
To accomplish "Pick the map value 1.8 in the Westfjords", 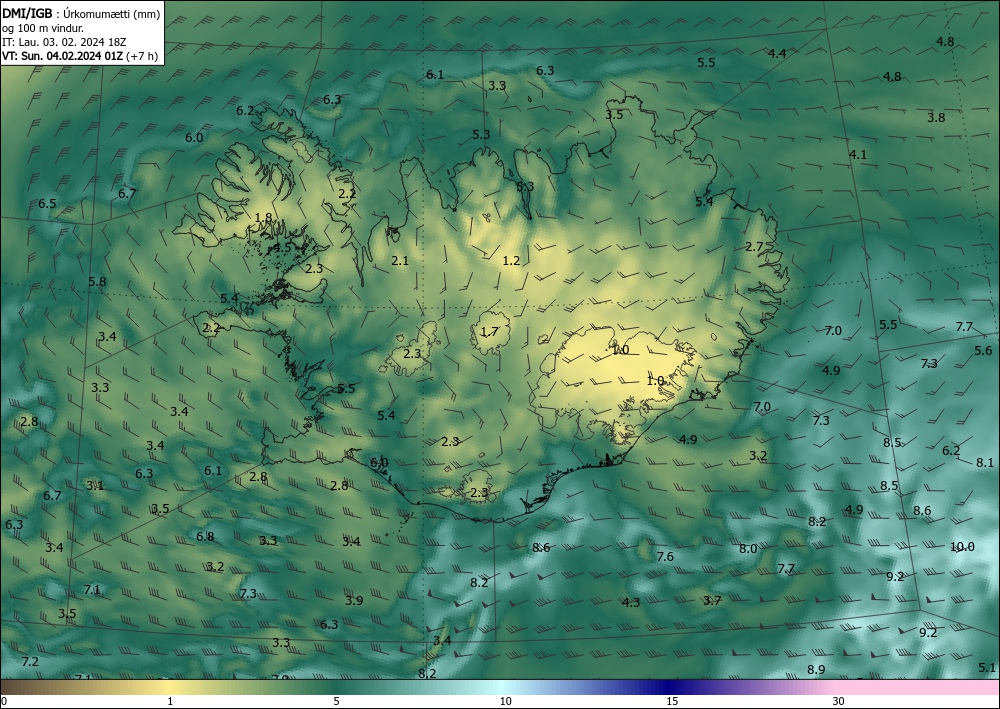I will pos(263,218).
